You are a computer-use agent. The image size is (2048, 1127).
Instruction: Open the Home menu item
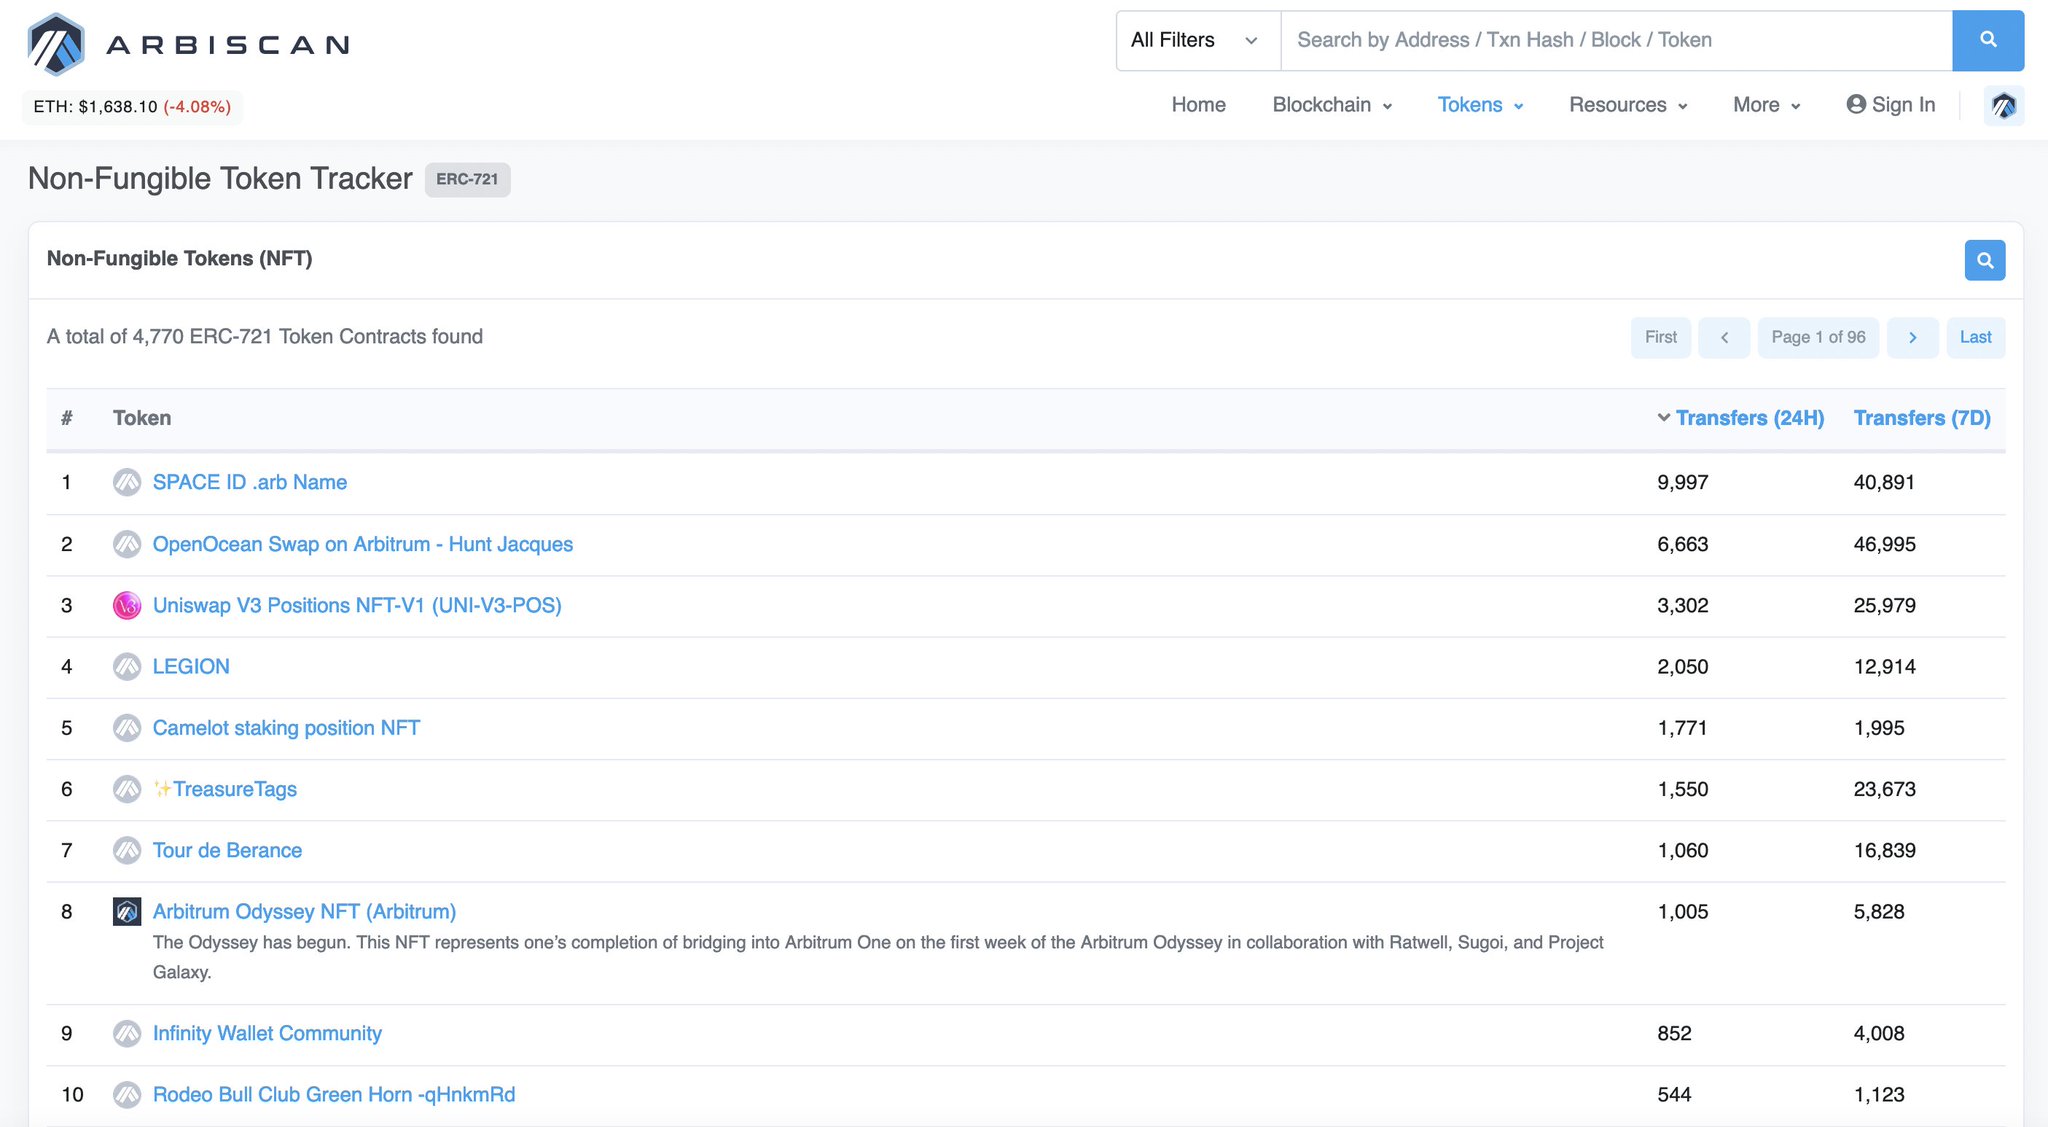tap(1198, 105)
